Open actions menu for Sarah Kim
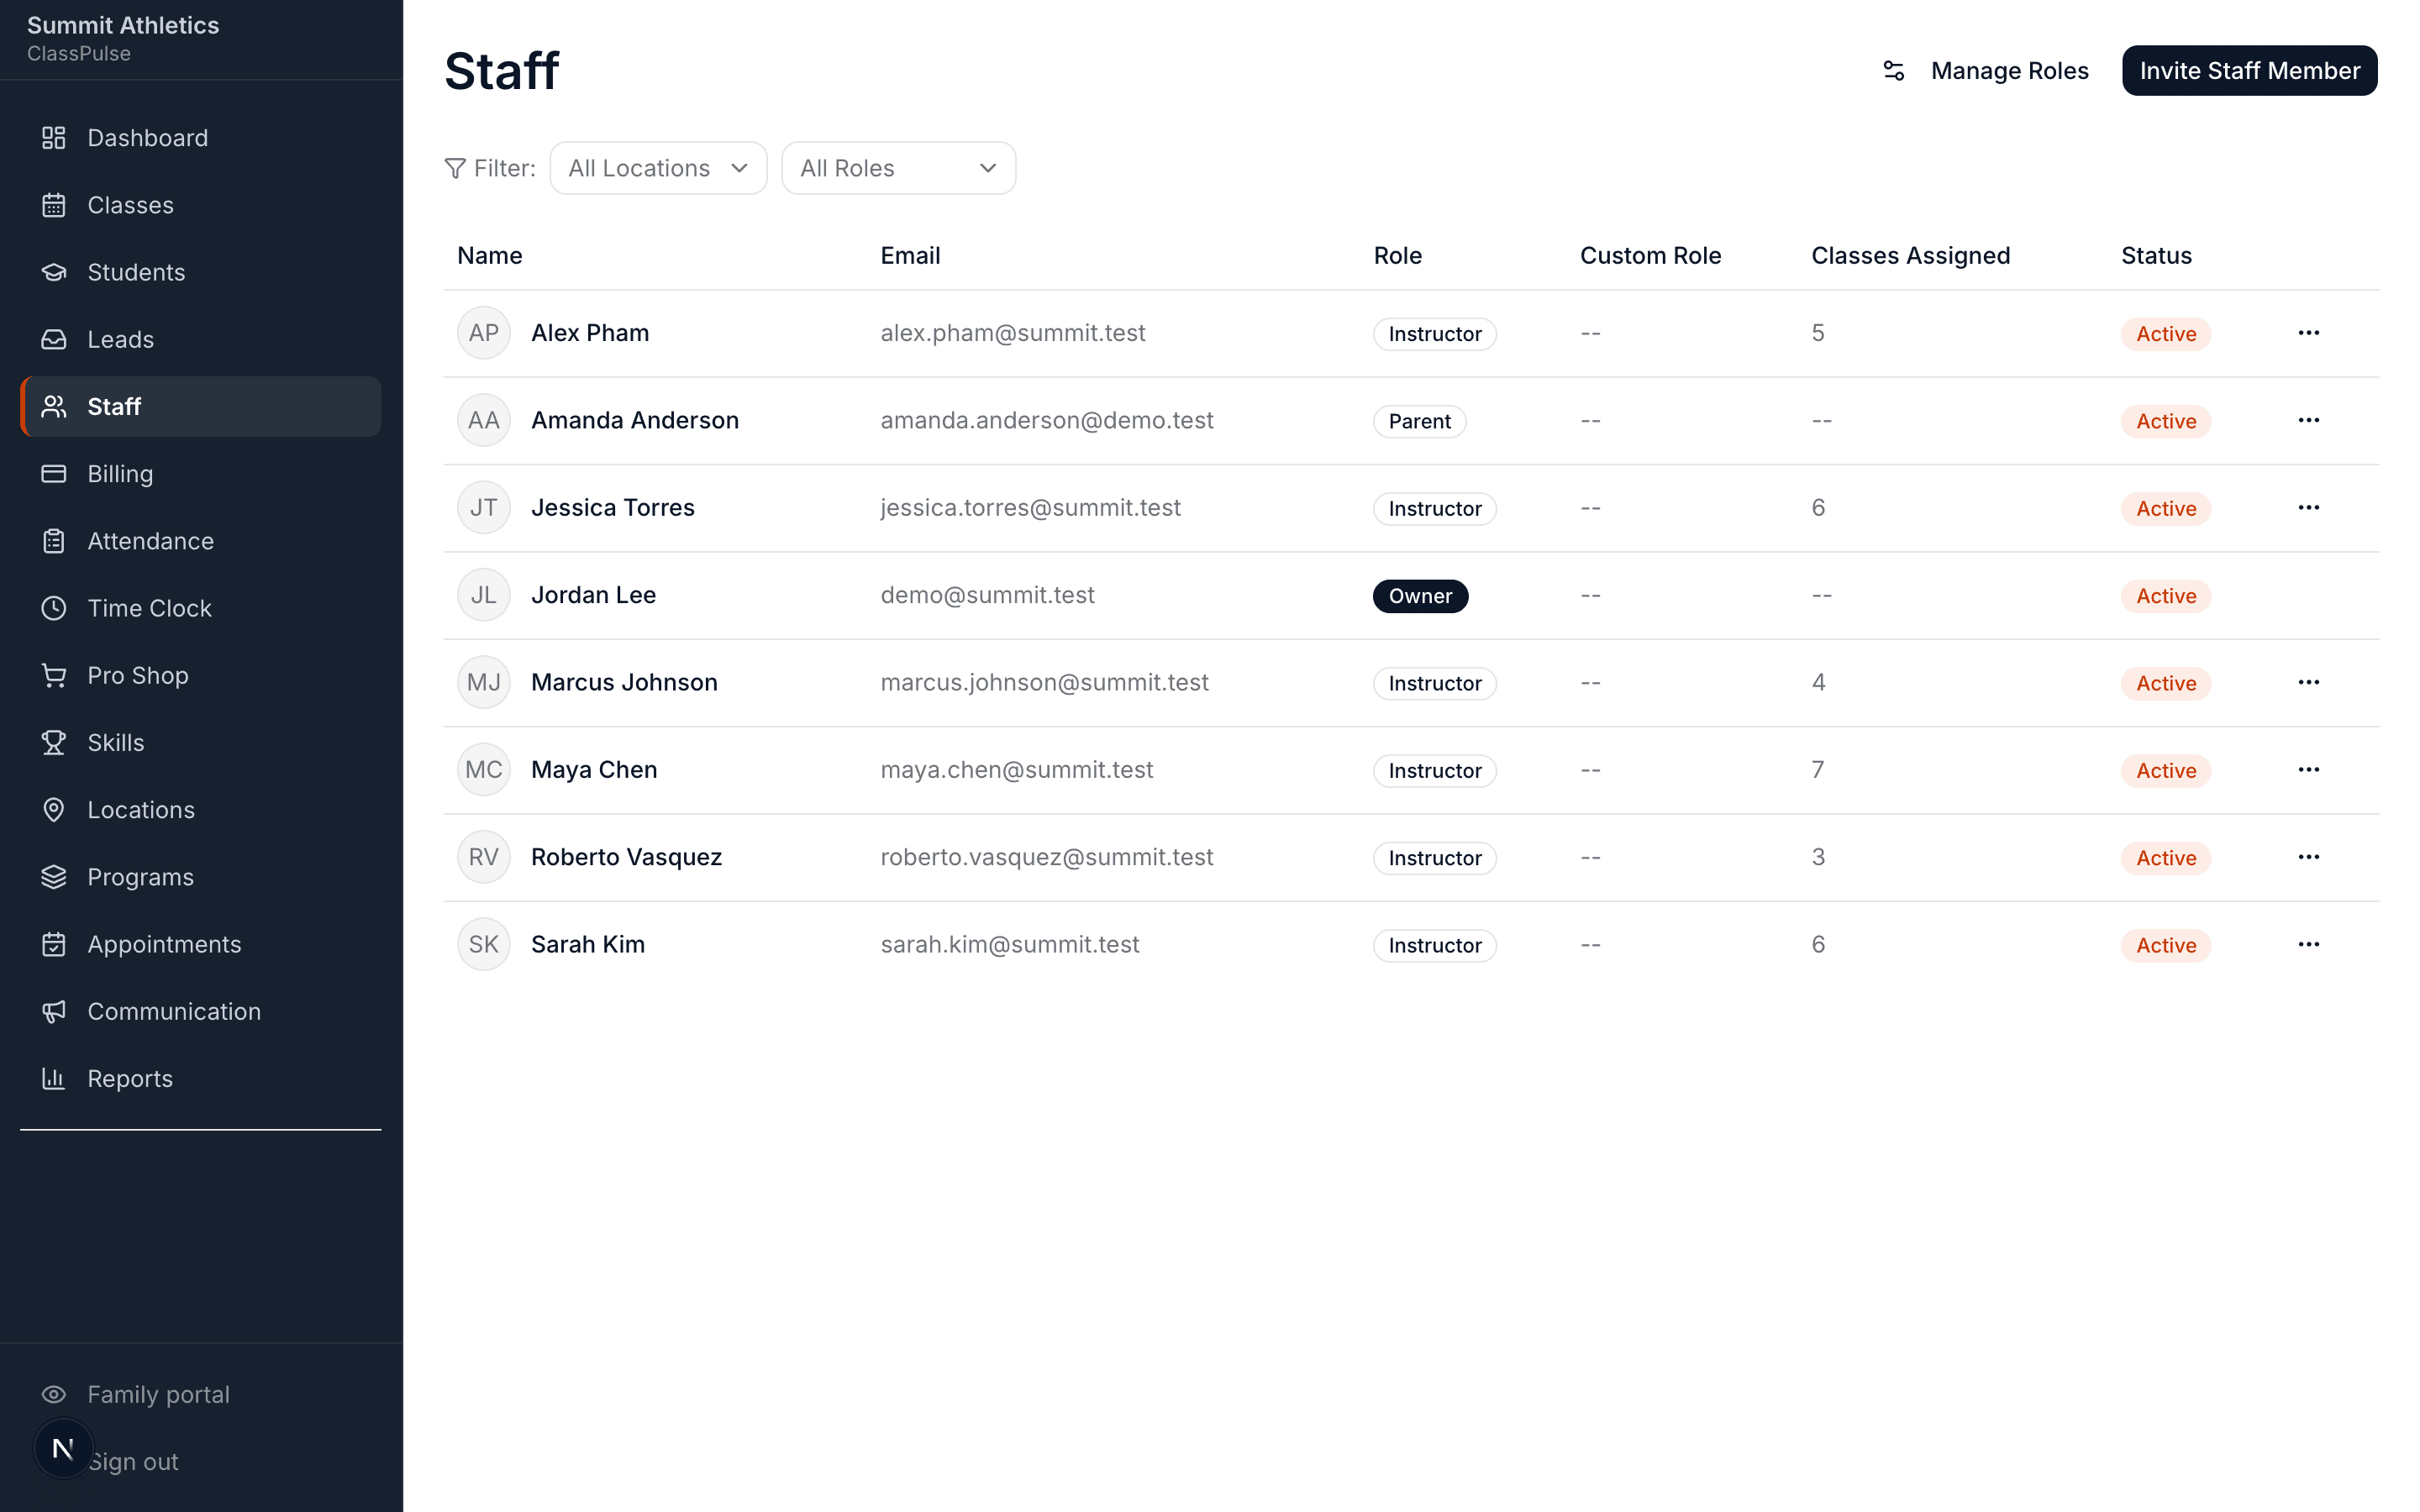Image resolution: width=2420 pixels, height=1512 pixels. [2308, 944]
